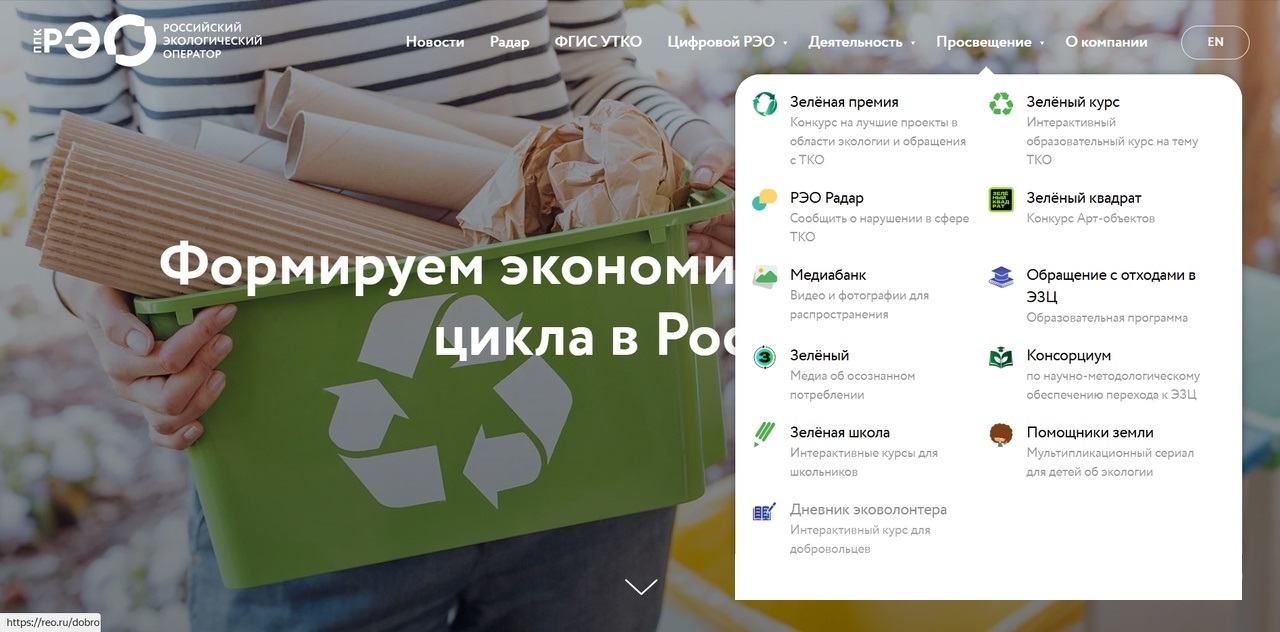Click the Обращение с отходами graduation cap icon
This screenshot has height=632, width=1280.
click(x=1001, y=277)
